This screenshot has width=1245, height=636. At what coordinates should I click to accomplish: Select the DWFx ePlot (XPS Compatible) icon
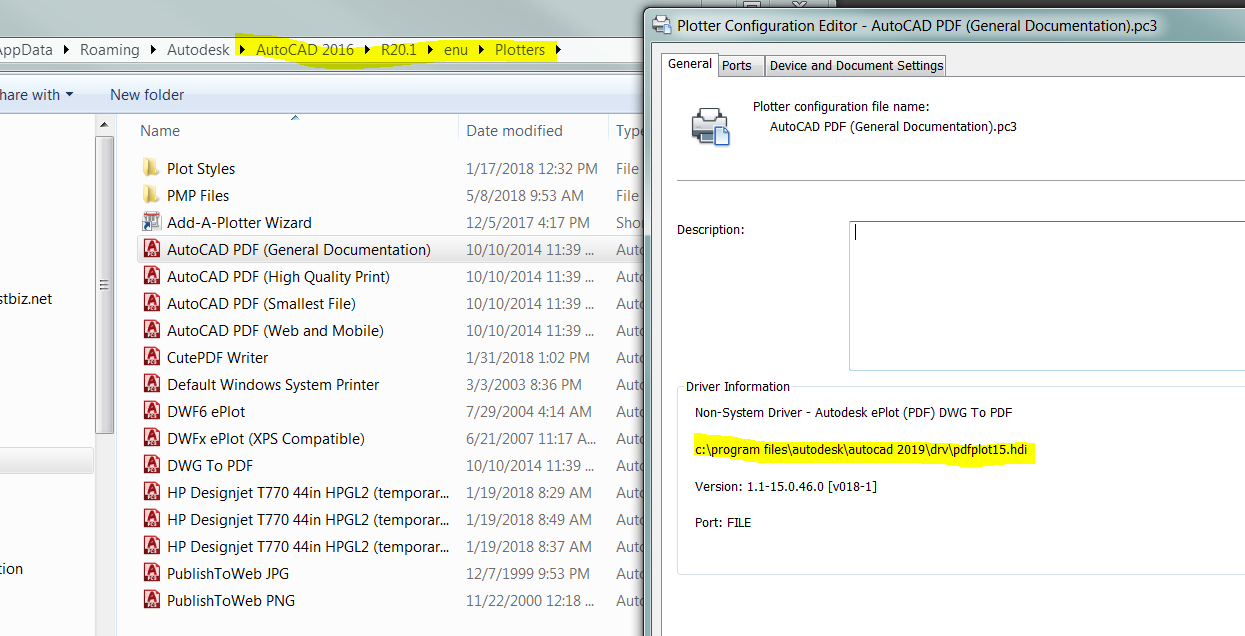153,438
